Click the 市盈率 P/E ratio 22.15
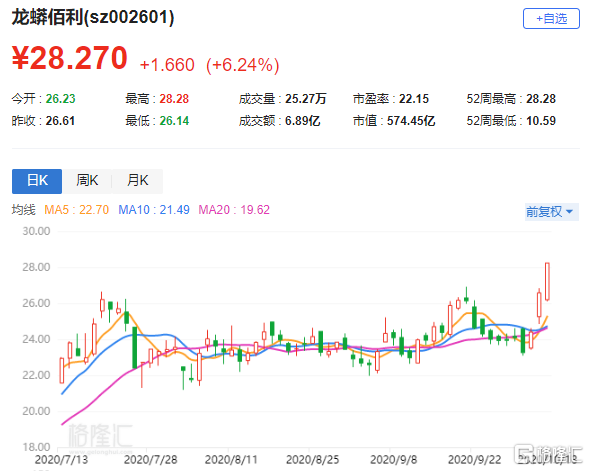 coord(414,99)
